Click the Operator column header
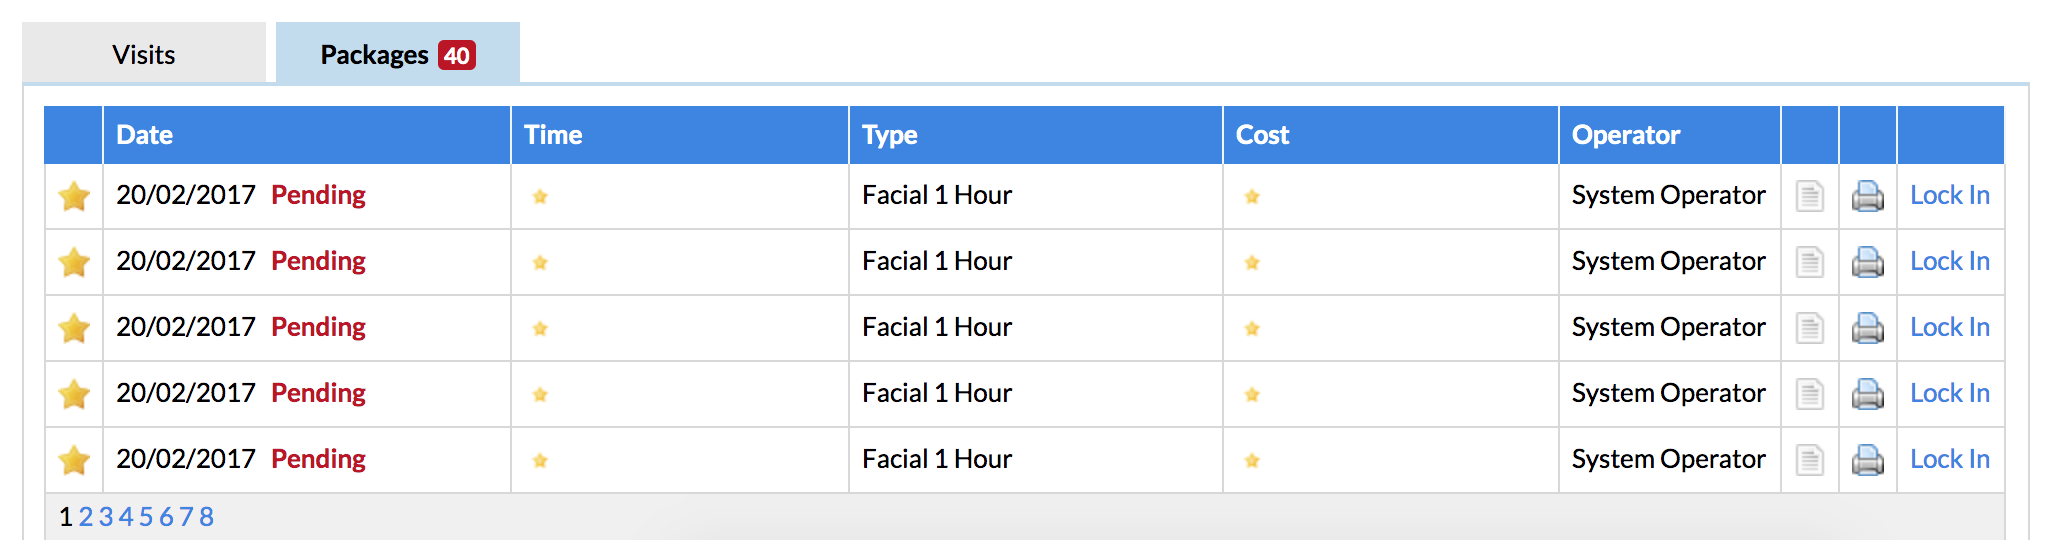2052x540 pixels. click(1625, 135)
